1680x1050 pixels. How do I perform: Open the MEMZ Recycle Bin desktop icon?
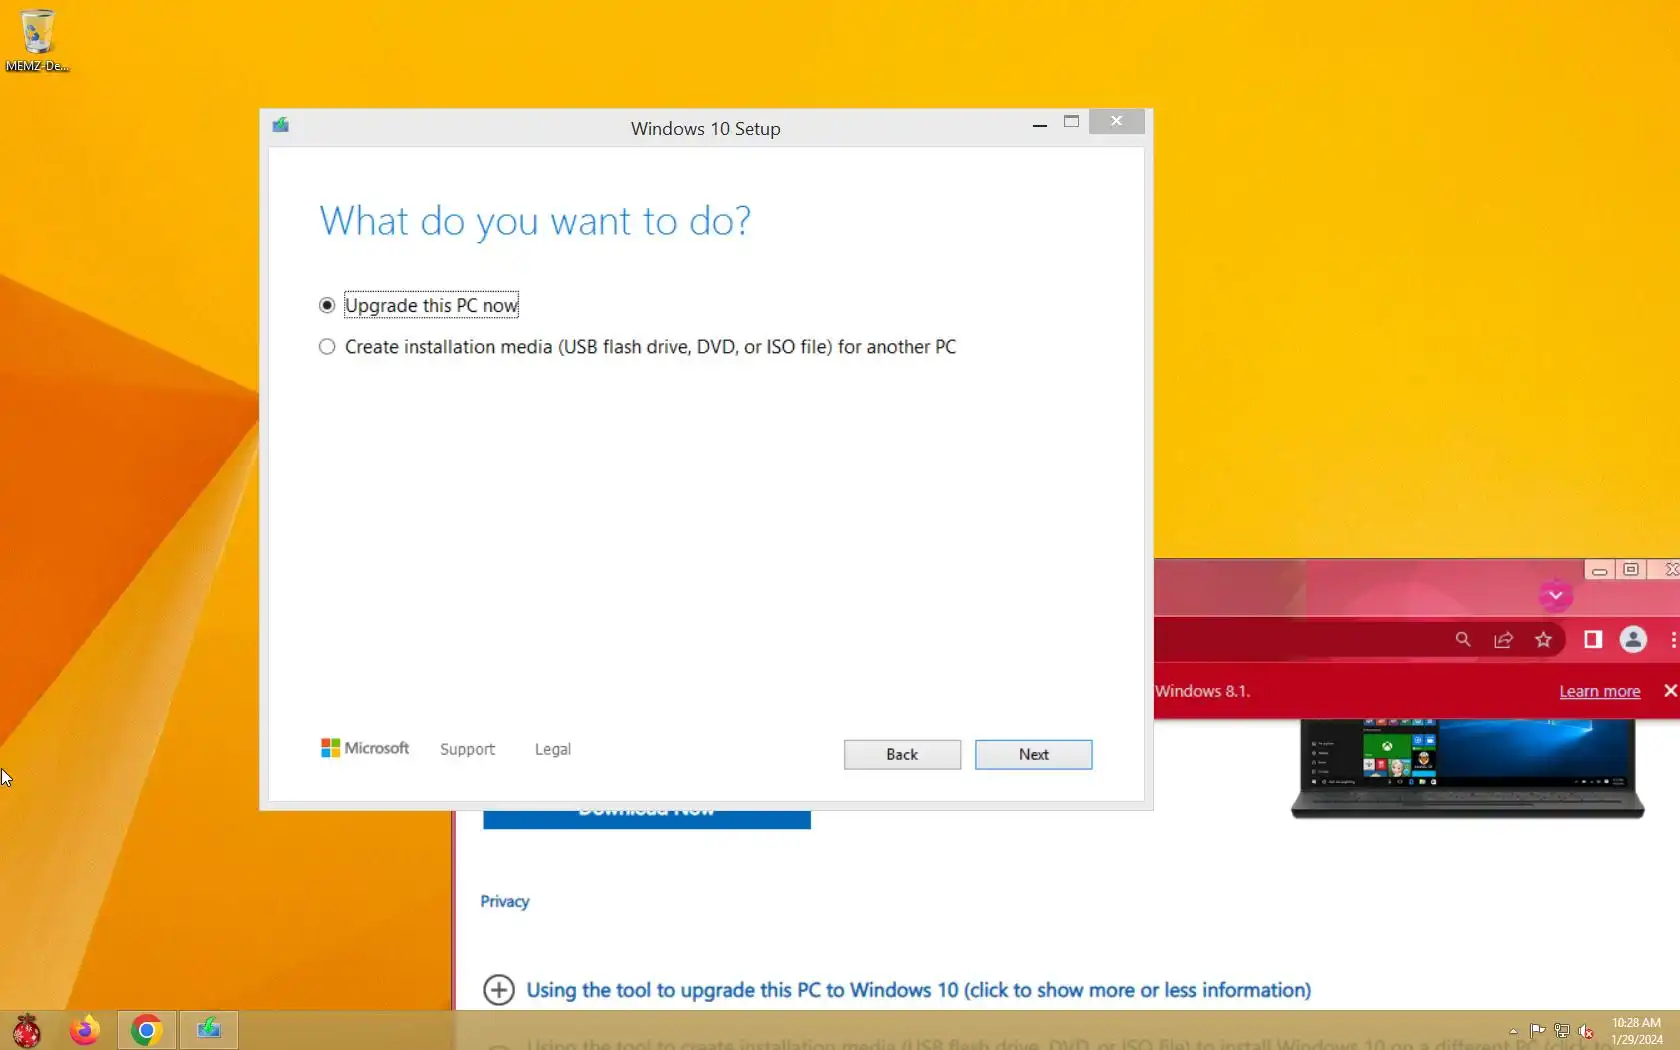click(37, 41)
